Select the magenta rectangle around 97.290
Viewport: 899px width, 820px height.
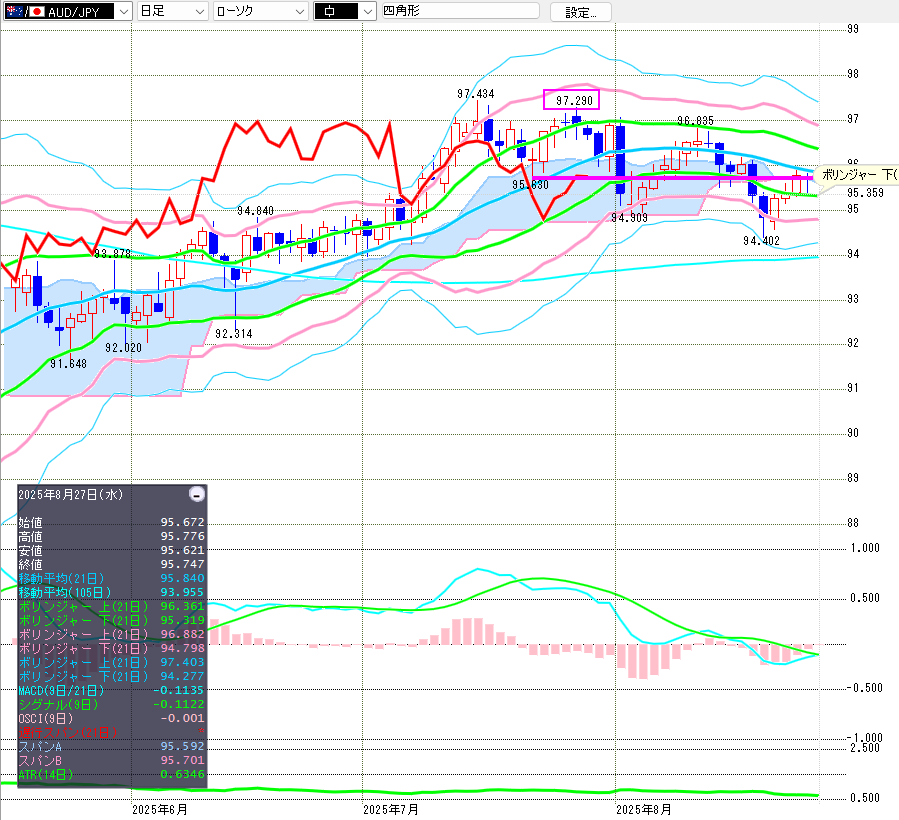[571, 100]
